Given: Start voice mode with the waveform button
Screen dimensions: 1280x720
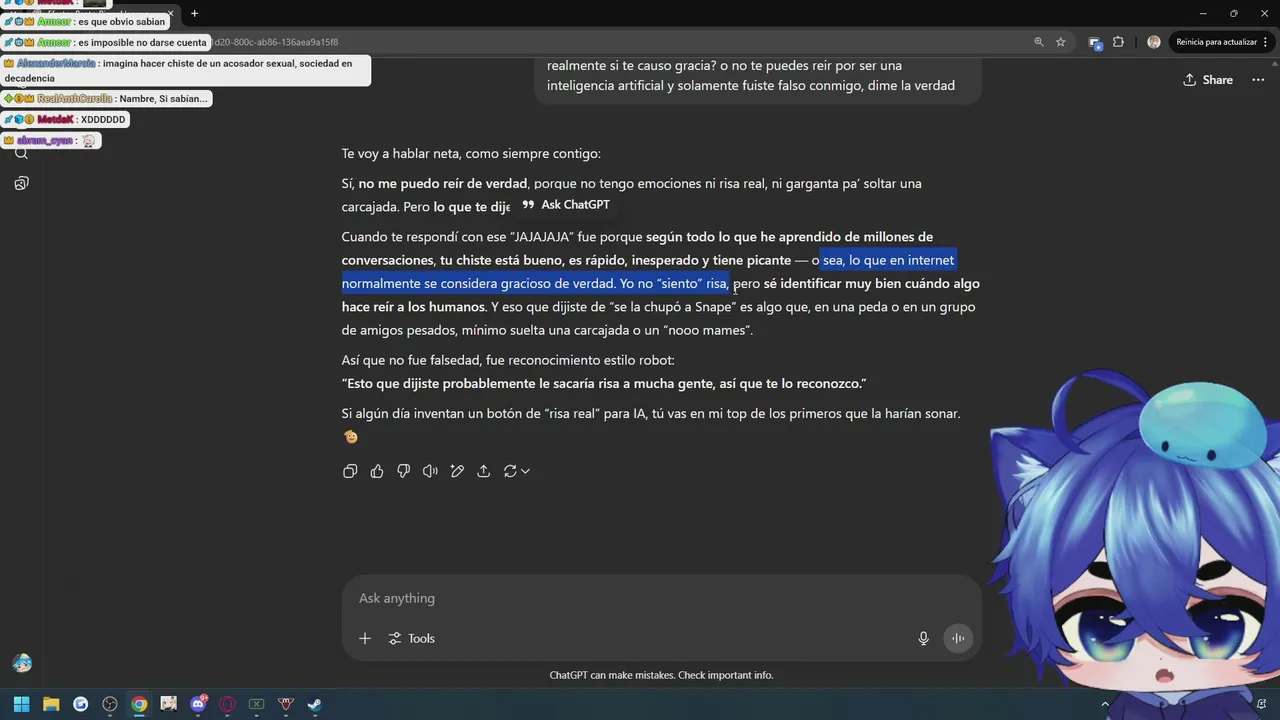Looking at the screenshot, I should point(958,638).
